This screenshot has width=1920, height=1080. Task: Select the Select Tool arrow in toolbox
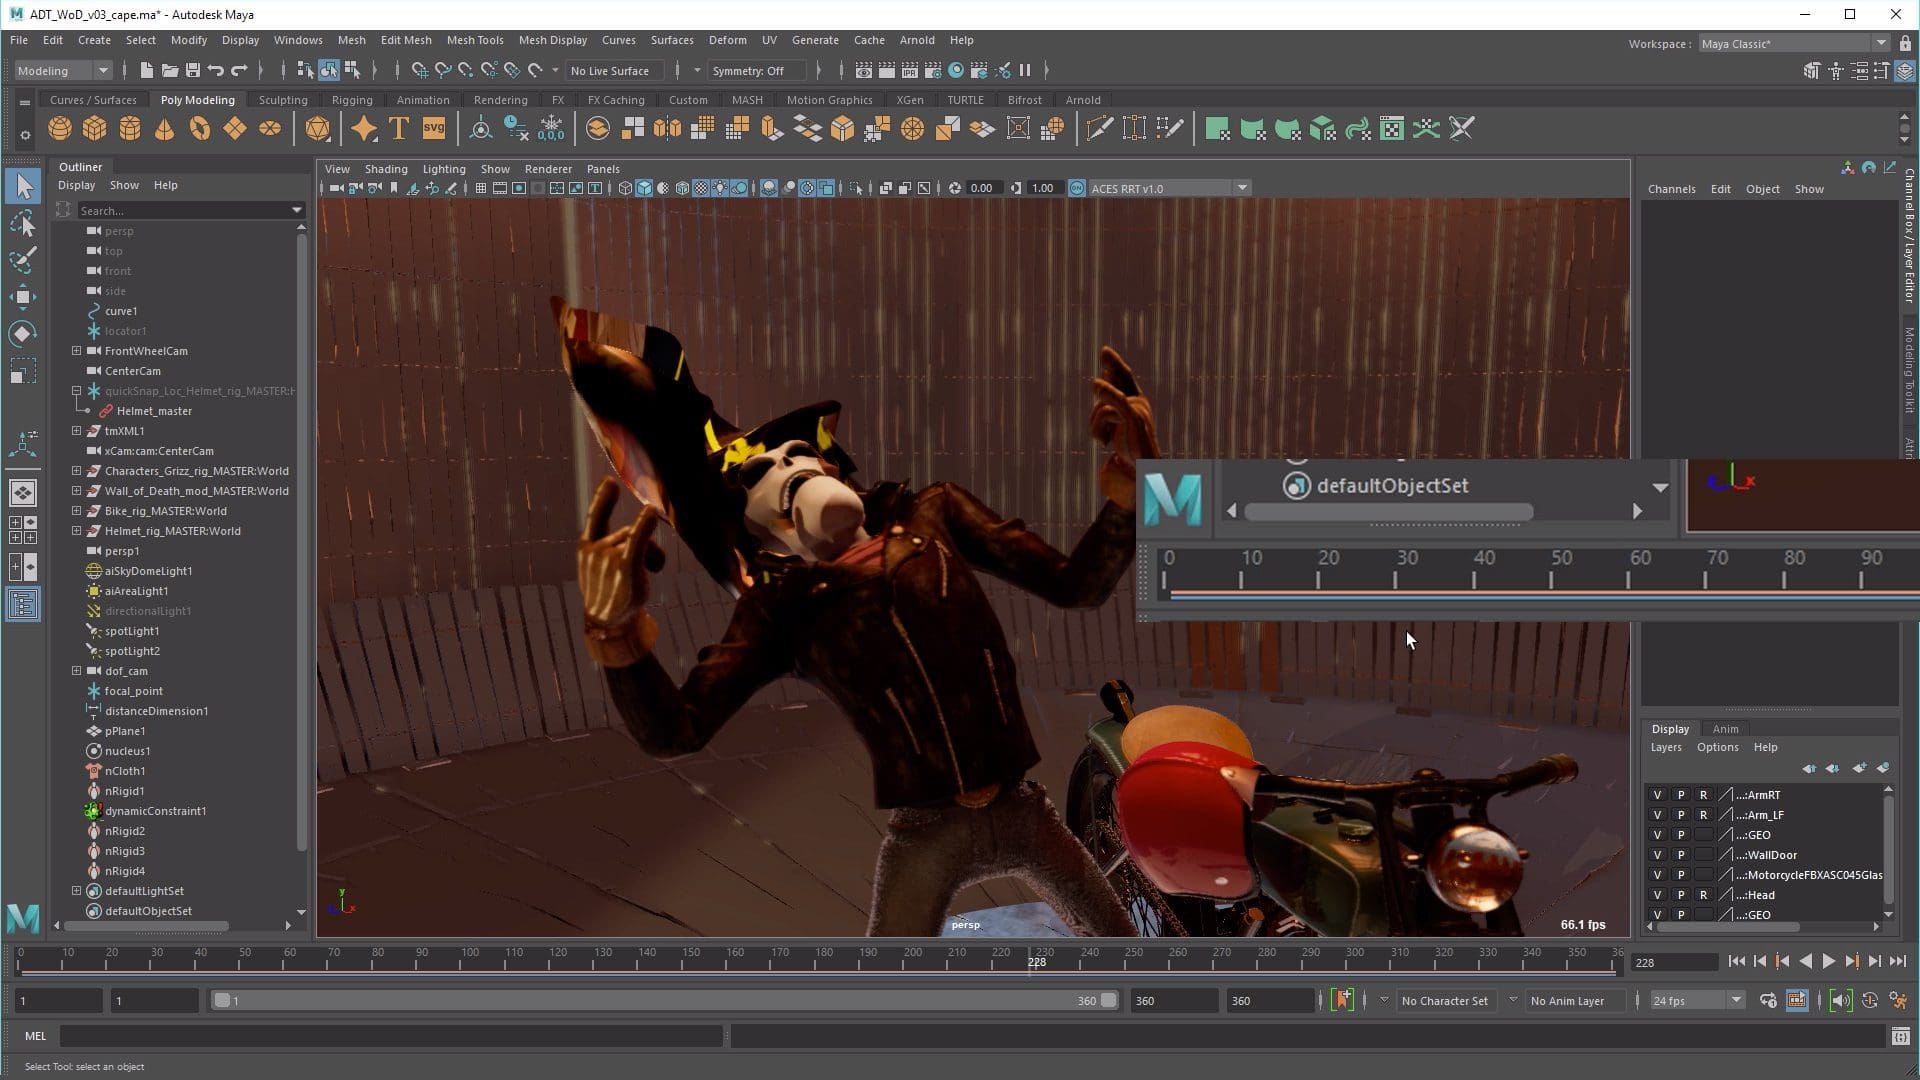tap(24, 186)
